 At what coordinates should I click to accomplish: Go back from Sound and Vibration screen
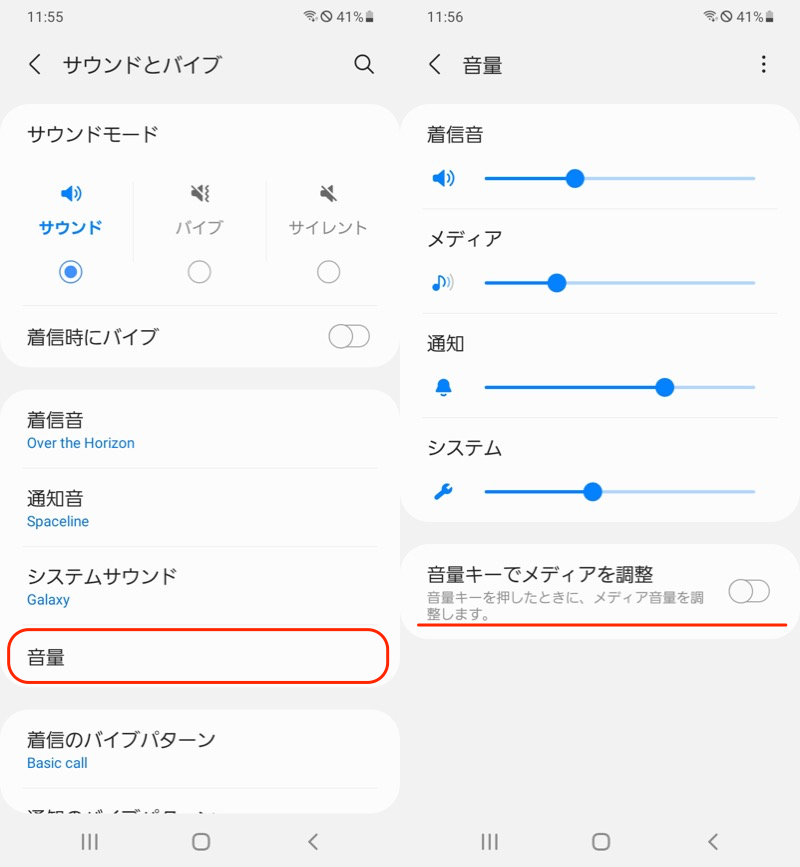[36, 65]
